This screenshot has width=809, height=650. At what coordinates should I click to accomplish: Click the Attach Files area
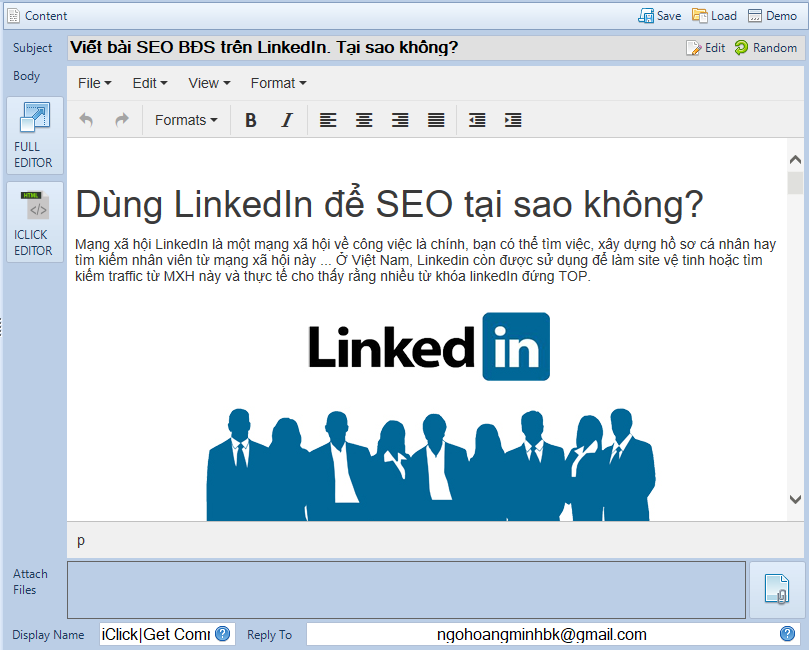coord(406,590)
